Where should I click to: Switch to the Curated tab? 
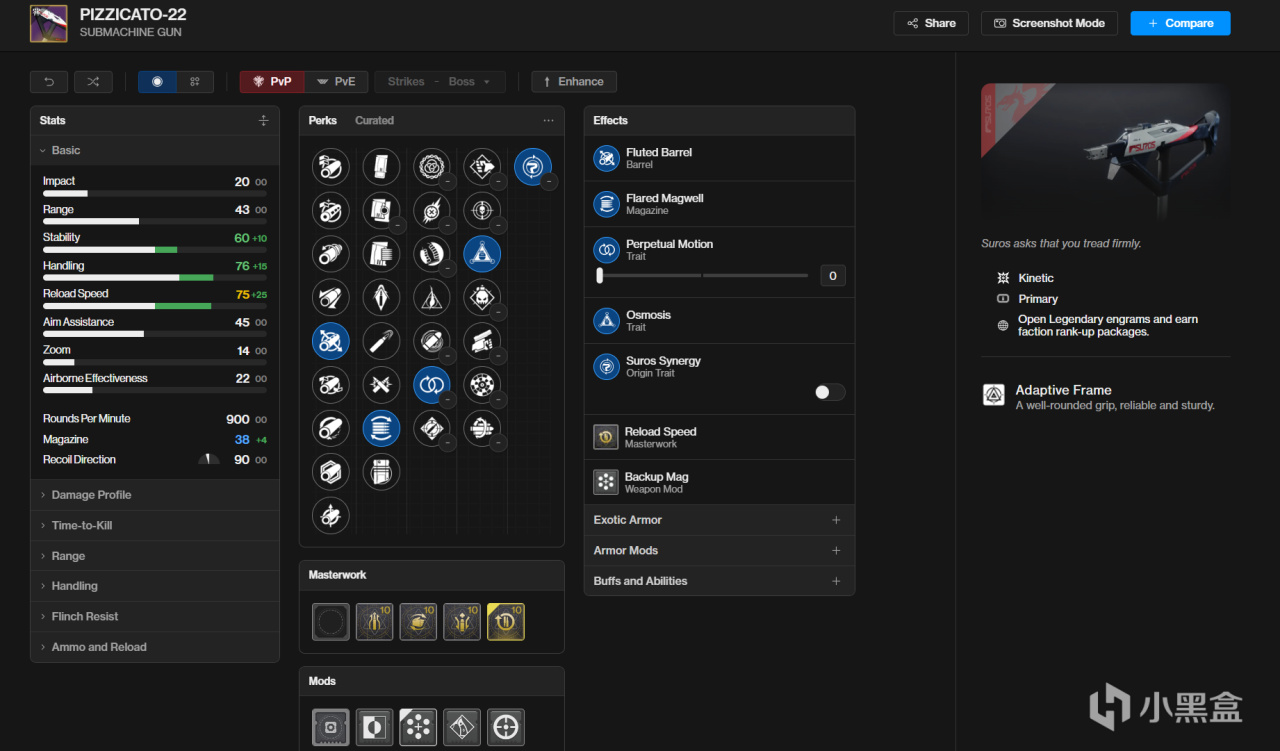(x=375, y=120)
